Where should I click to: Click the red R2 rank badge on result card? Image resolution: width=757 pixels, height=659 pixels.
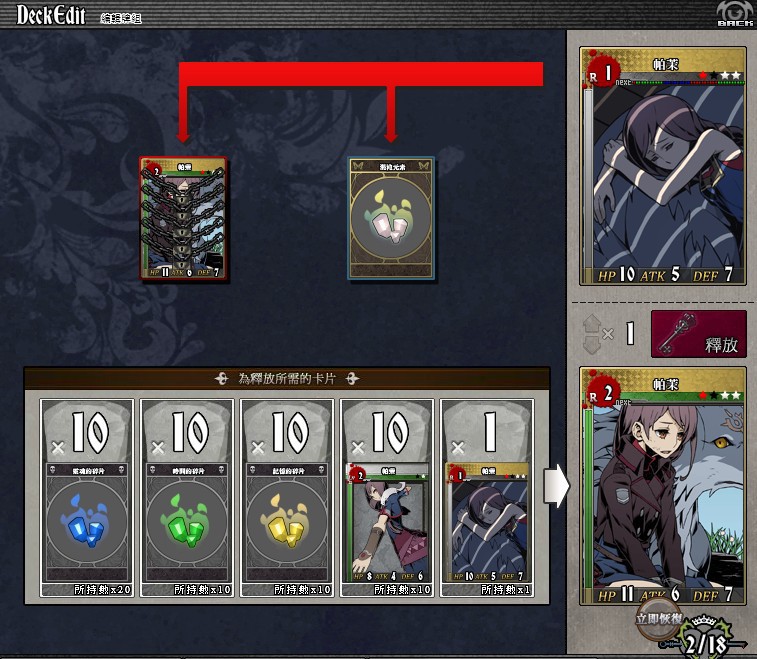coord(601,393)
